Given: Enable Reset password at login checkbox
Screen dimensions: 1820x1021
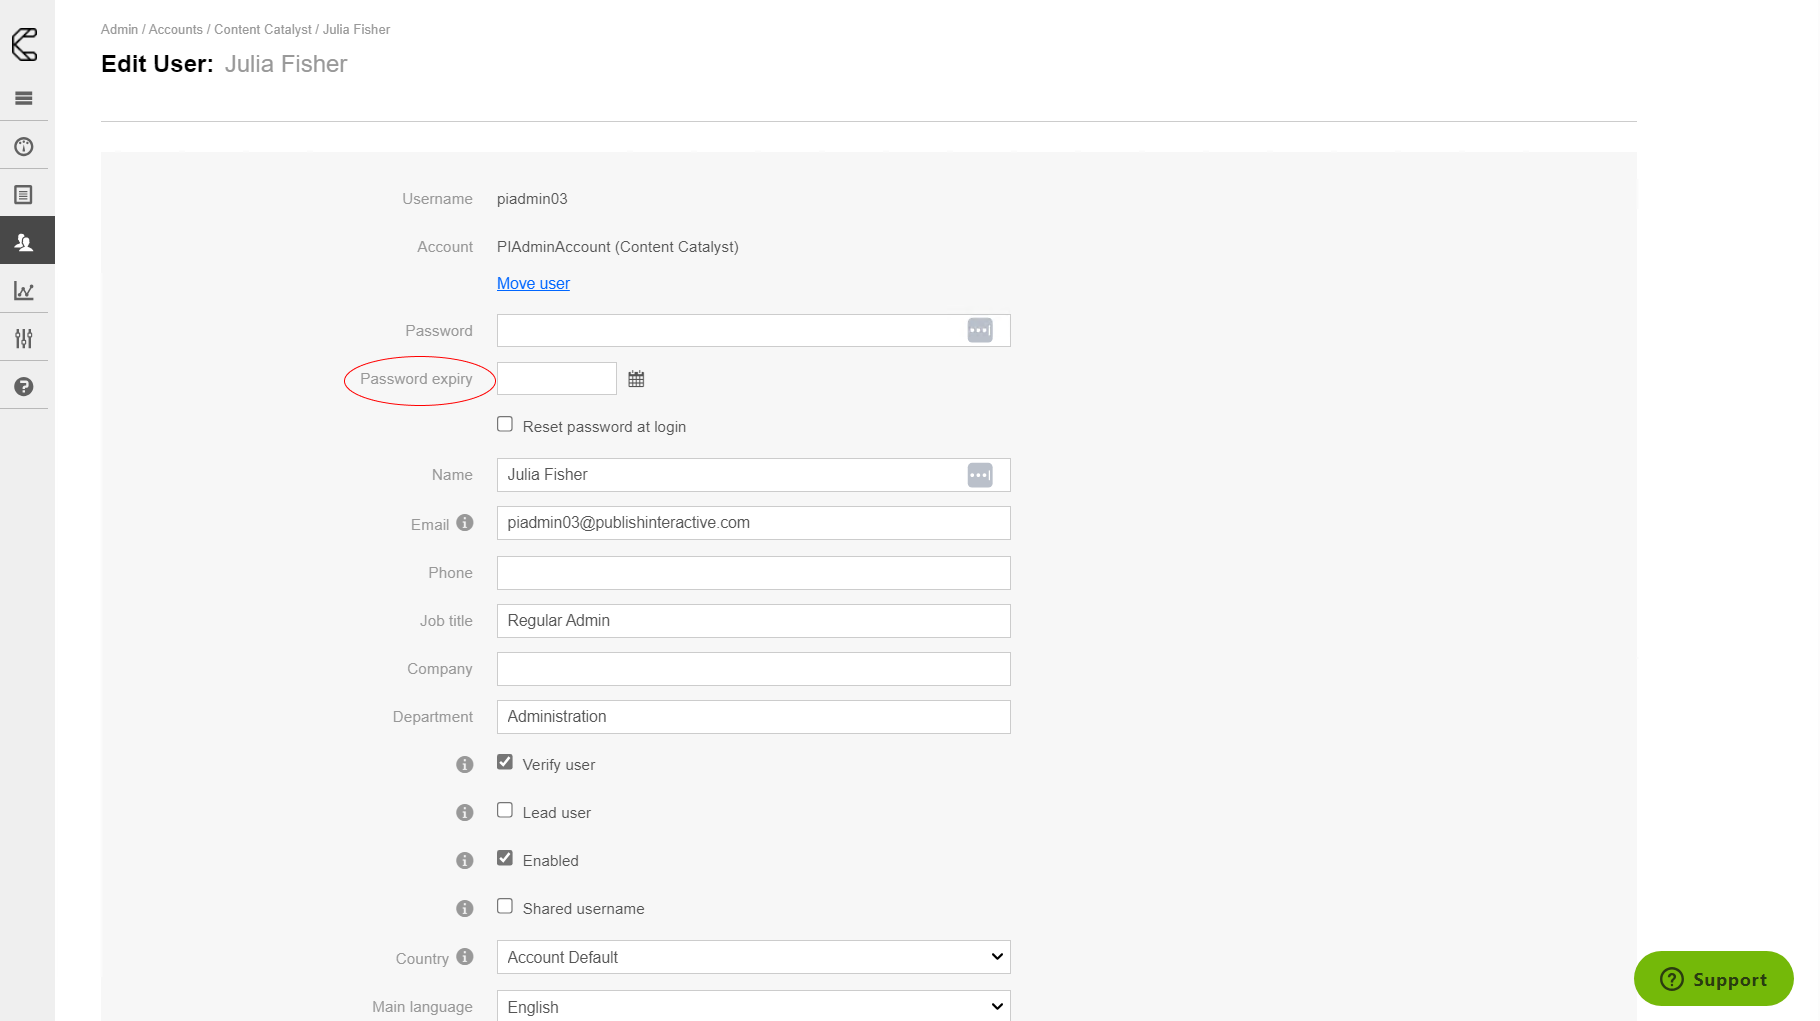Looking at the screenshot, I should (x=505, y=425).
